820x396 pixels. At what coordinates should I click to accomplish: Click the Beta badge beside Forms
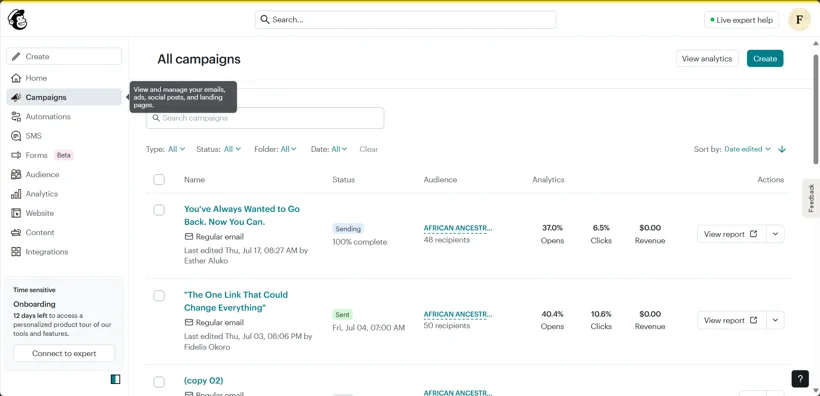click(x=64, y=155)
